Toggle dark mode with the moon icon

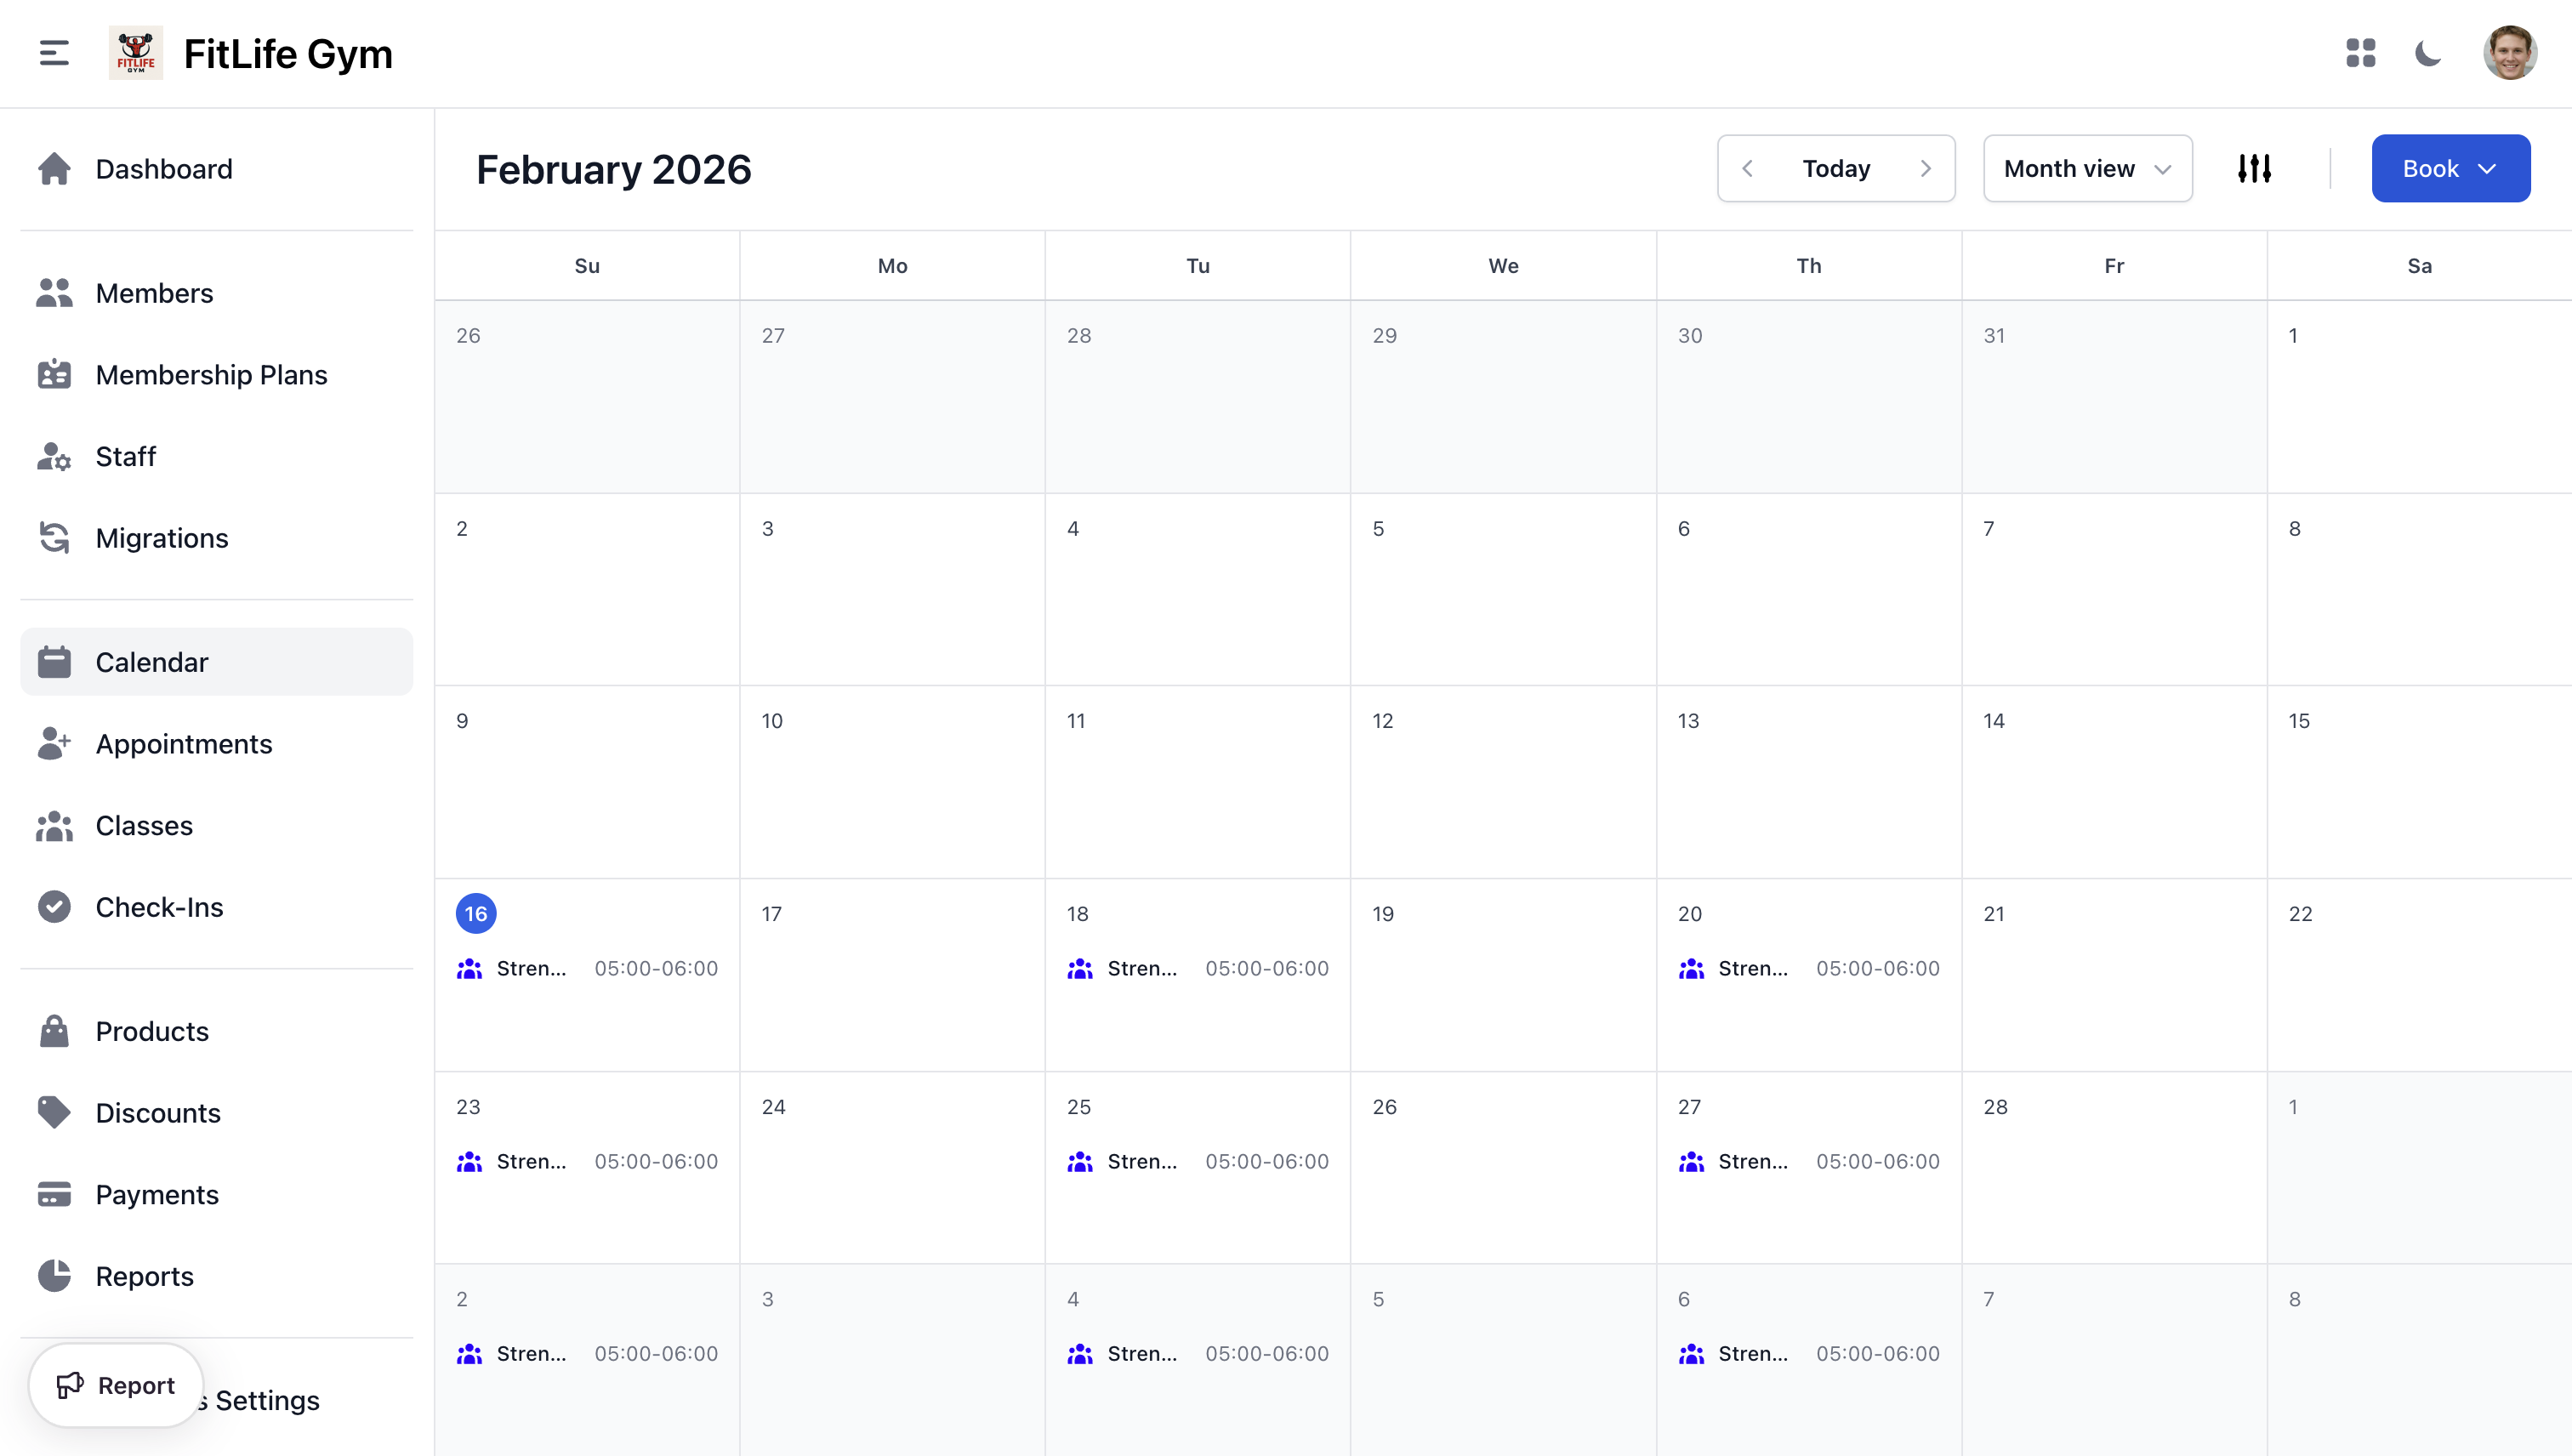[2428, 53]
